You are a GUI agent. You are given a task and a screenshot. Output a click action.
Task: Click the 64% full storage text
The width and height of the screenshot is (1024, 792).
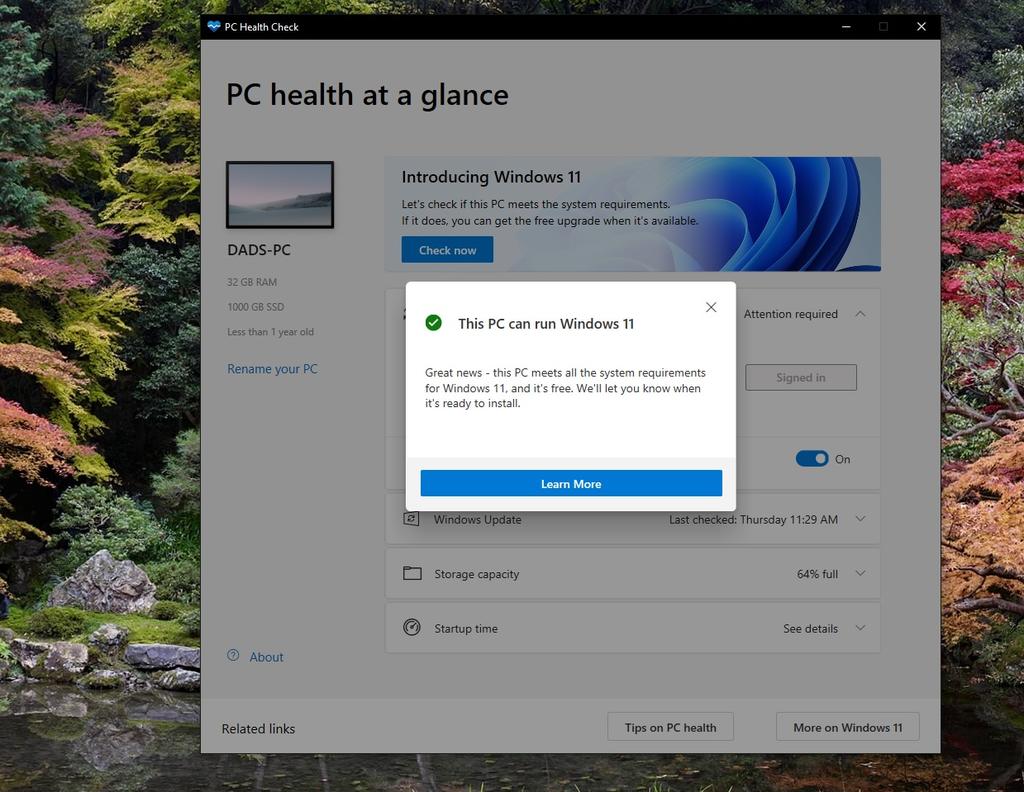click(817, 574)
